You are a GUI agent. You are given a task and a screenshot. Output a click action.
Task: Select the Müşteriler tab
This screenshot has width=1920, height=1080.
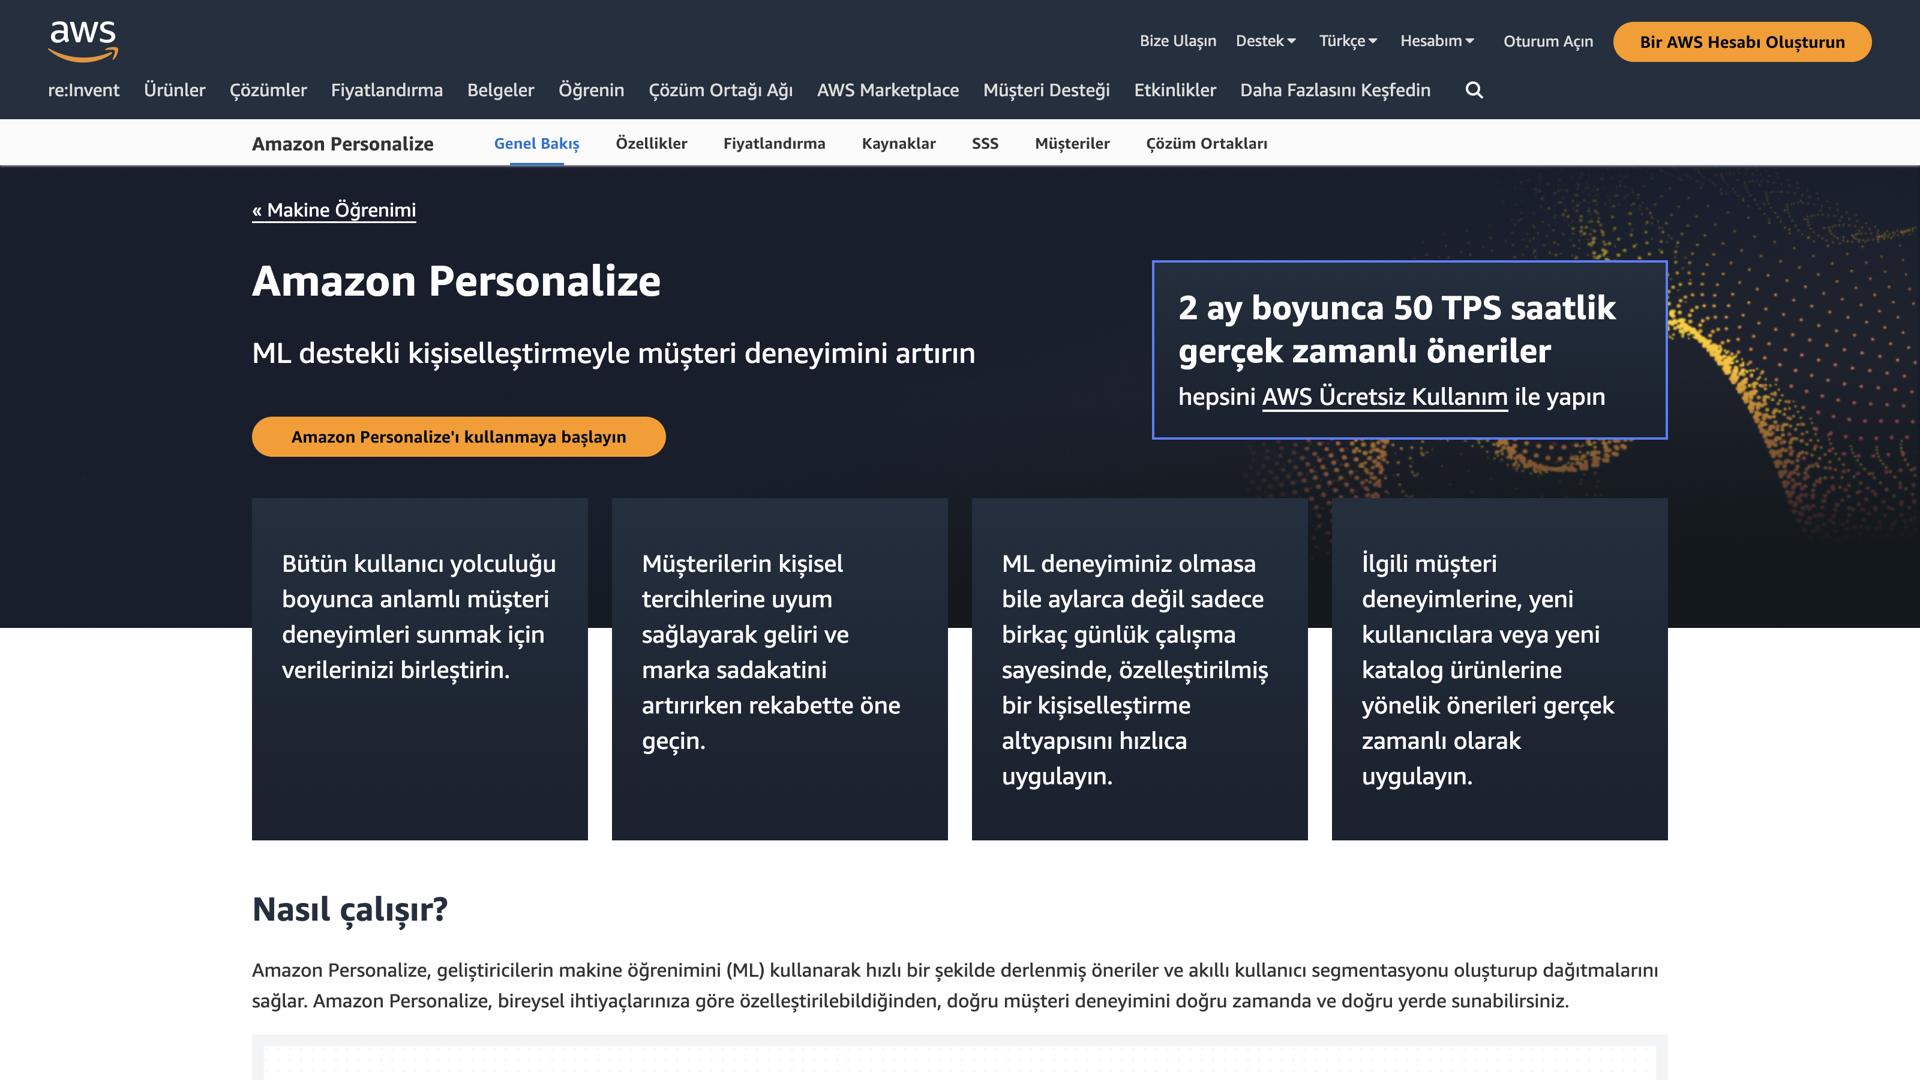(1072, 143)
